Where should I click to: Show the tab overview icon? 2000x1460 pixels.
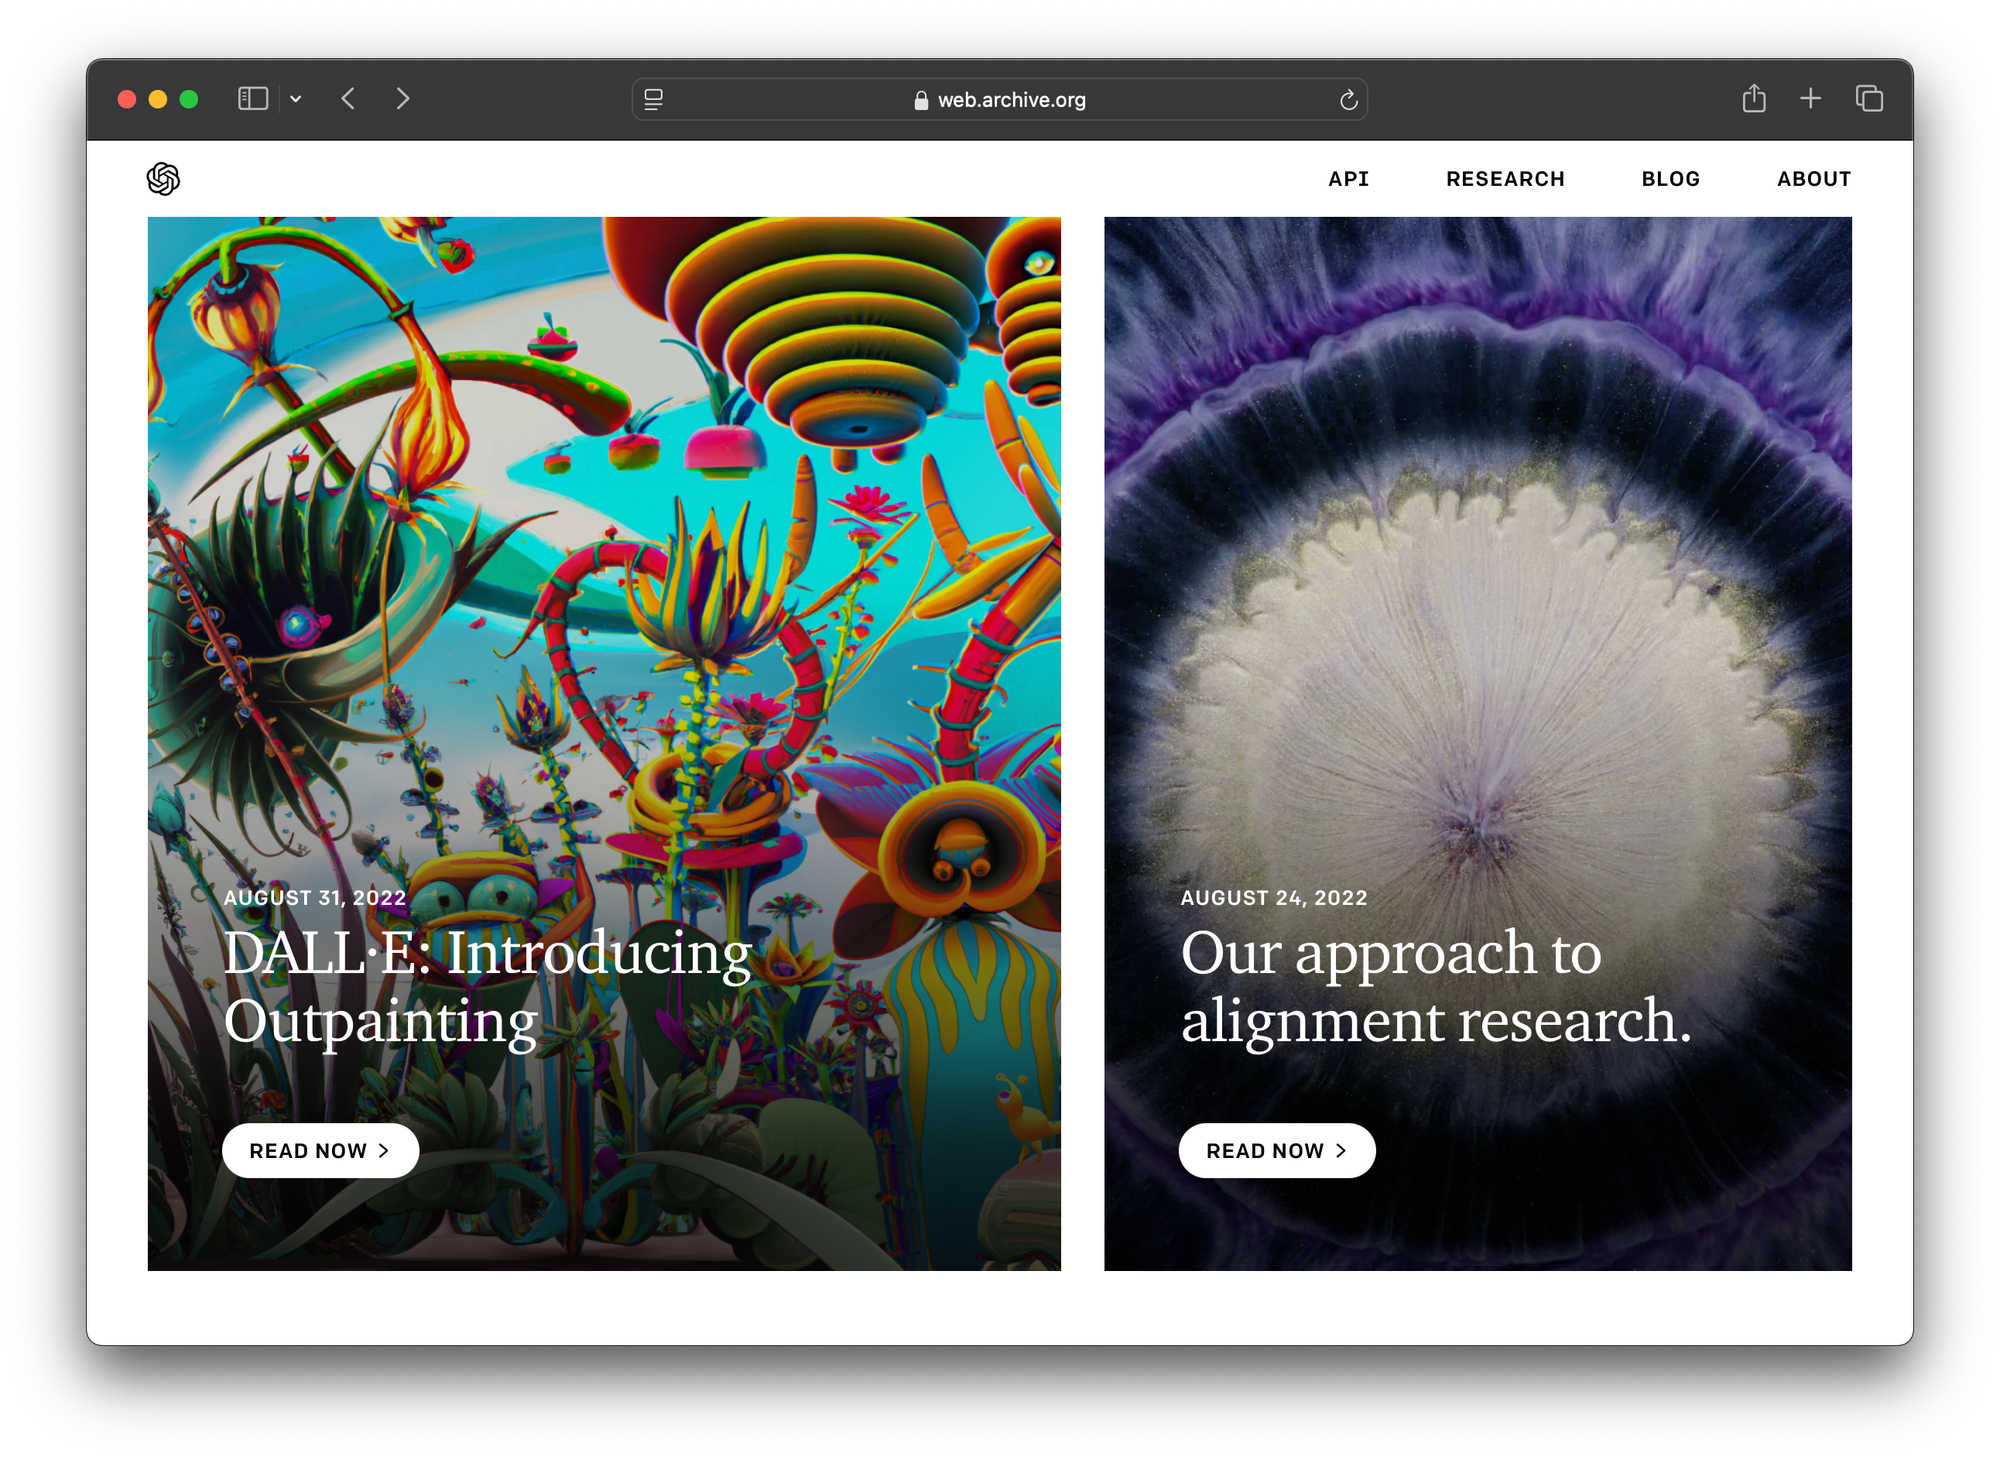(1869, 98)
